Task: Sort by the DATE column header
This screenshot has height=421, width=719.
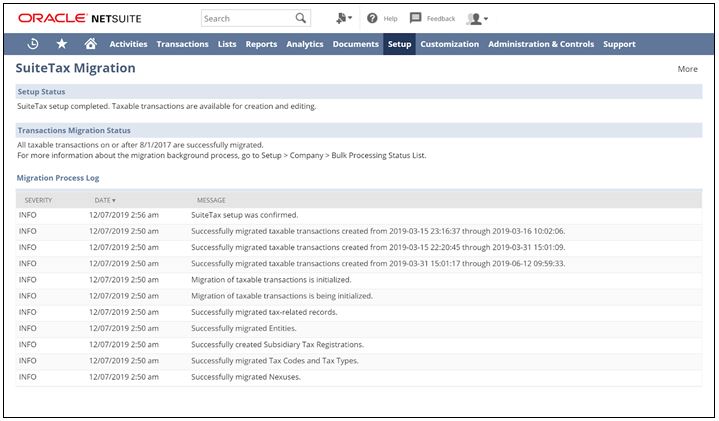Action: coord(105,200)
